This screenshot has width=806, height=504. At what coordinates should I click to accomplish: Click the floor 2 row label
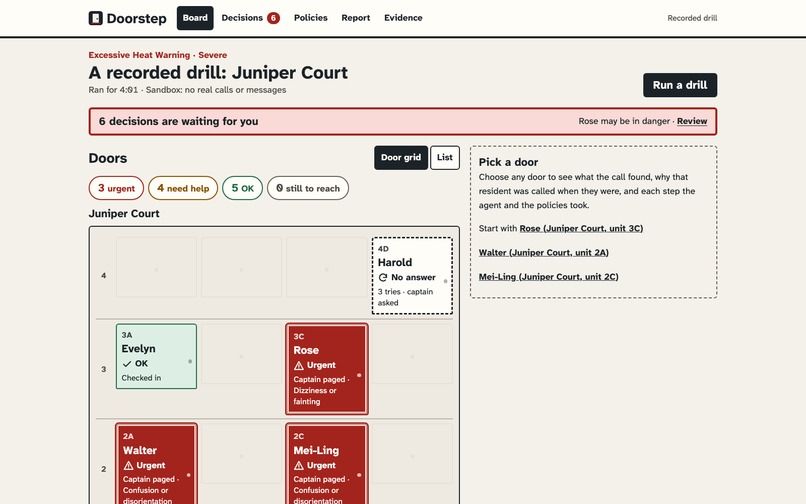click(104, 469)
